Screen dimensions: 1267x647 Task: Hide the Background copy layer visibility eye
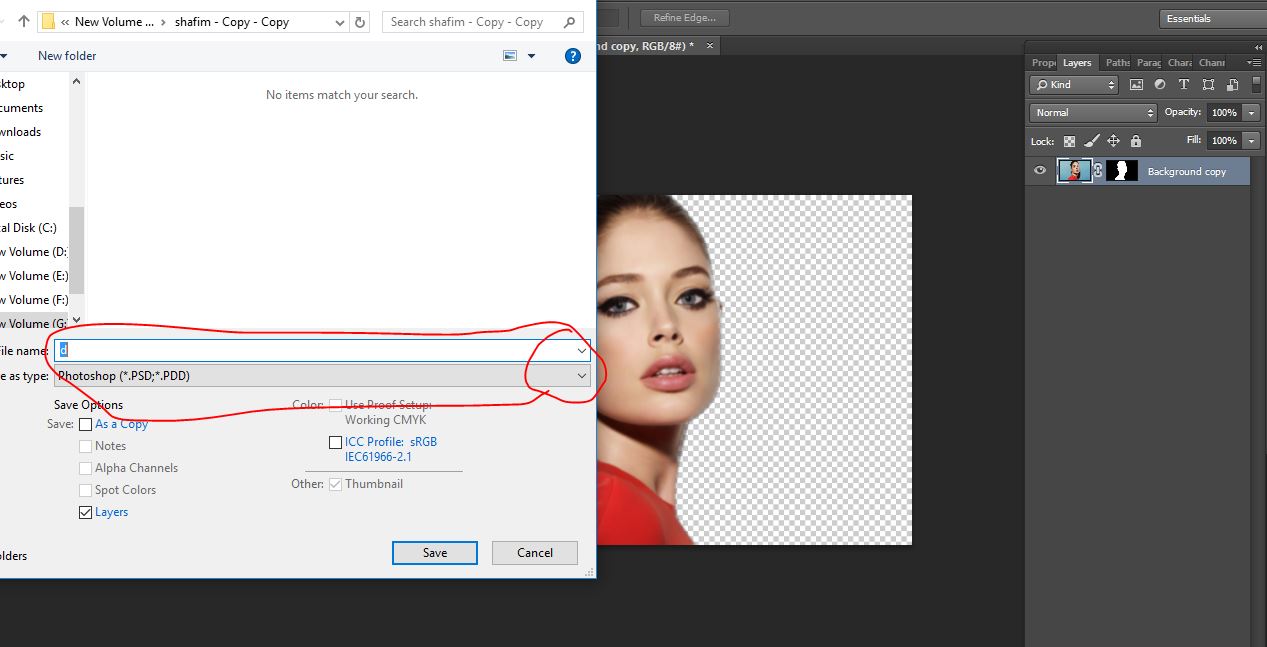point(1040,170)
